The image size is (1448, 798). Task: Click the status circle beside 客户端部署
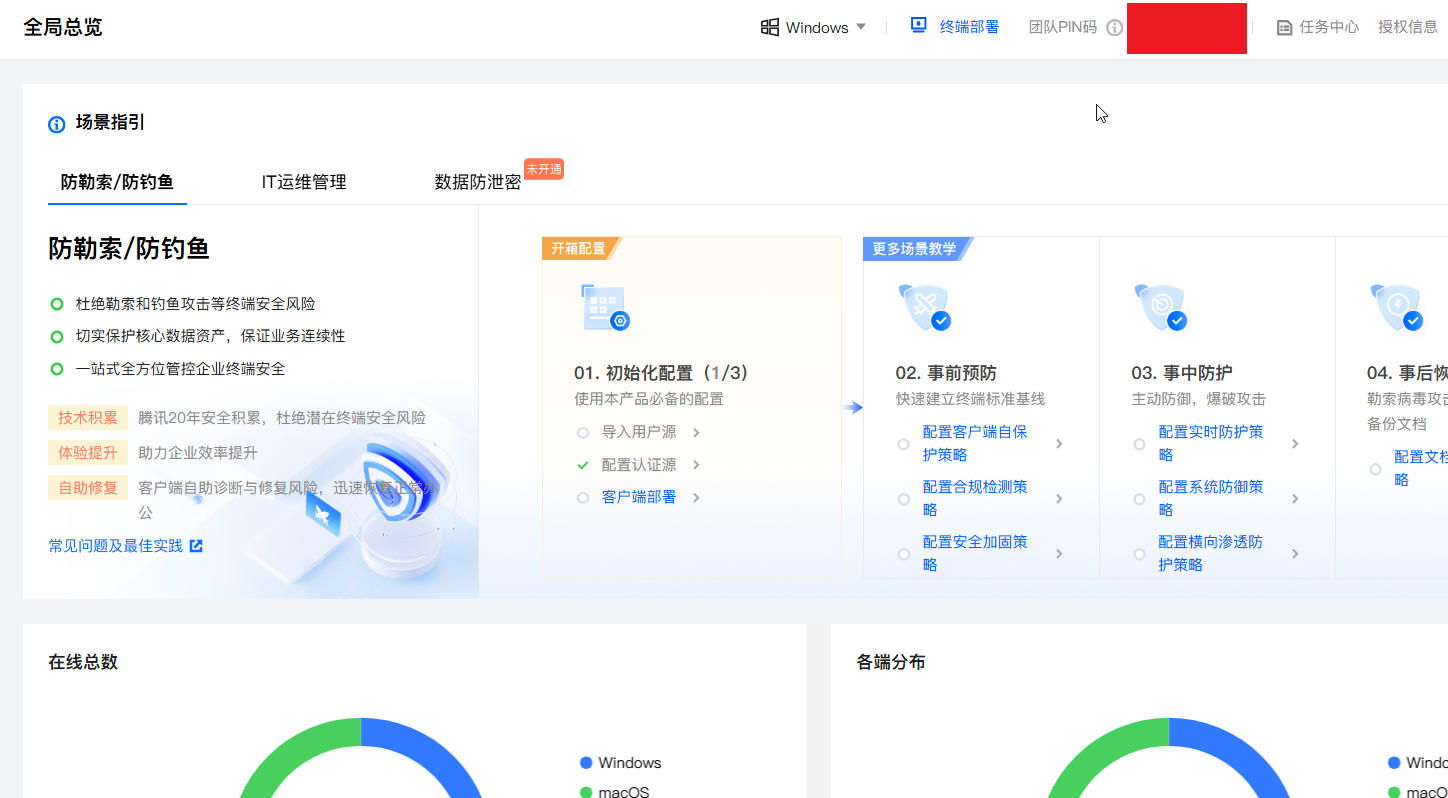pyautogui.click(x=583, y=498)
